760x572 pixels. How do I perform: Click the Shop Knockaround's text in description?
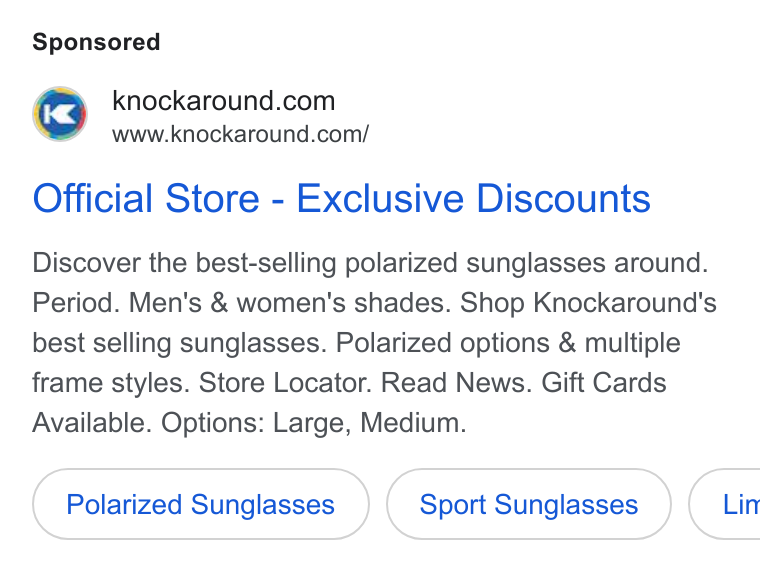[x=588, y=303]
